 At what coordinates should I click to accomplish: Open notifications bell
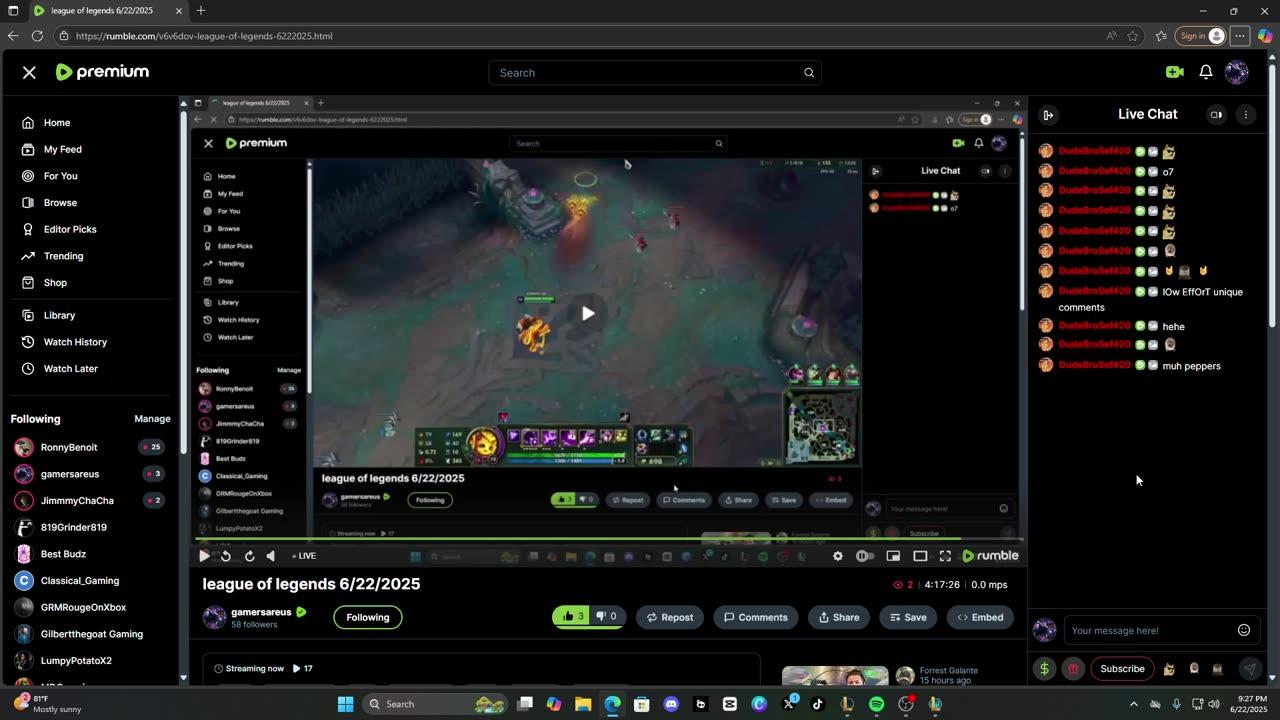pos(1206,72)
